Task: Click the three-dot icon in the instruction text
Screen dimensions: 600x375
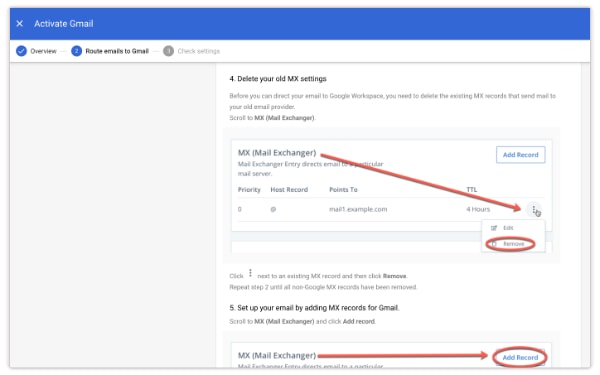Action: click(x=250, y=273)
